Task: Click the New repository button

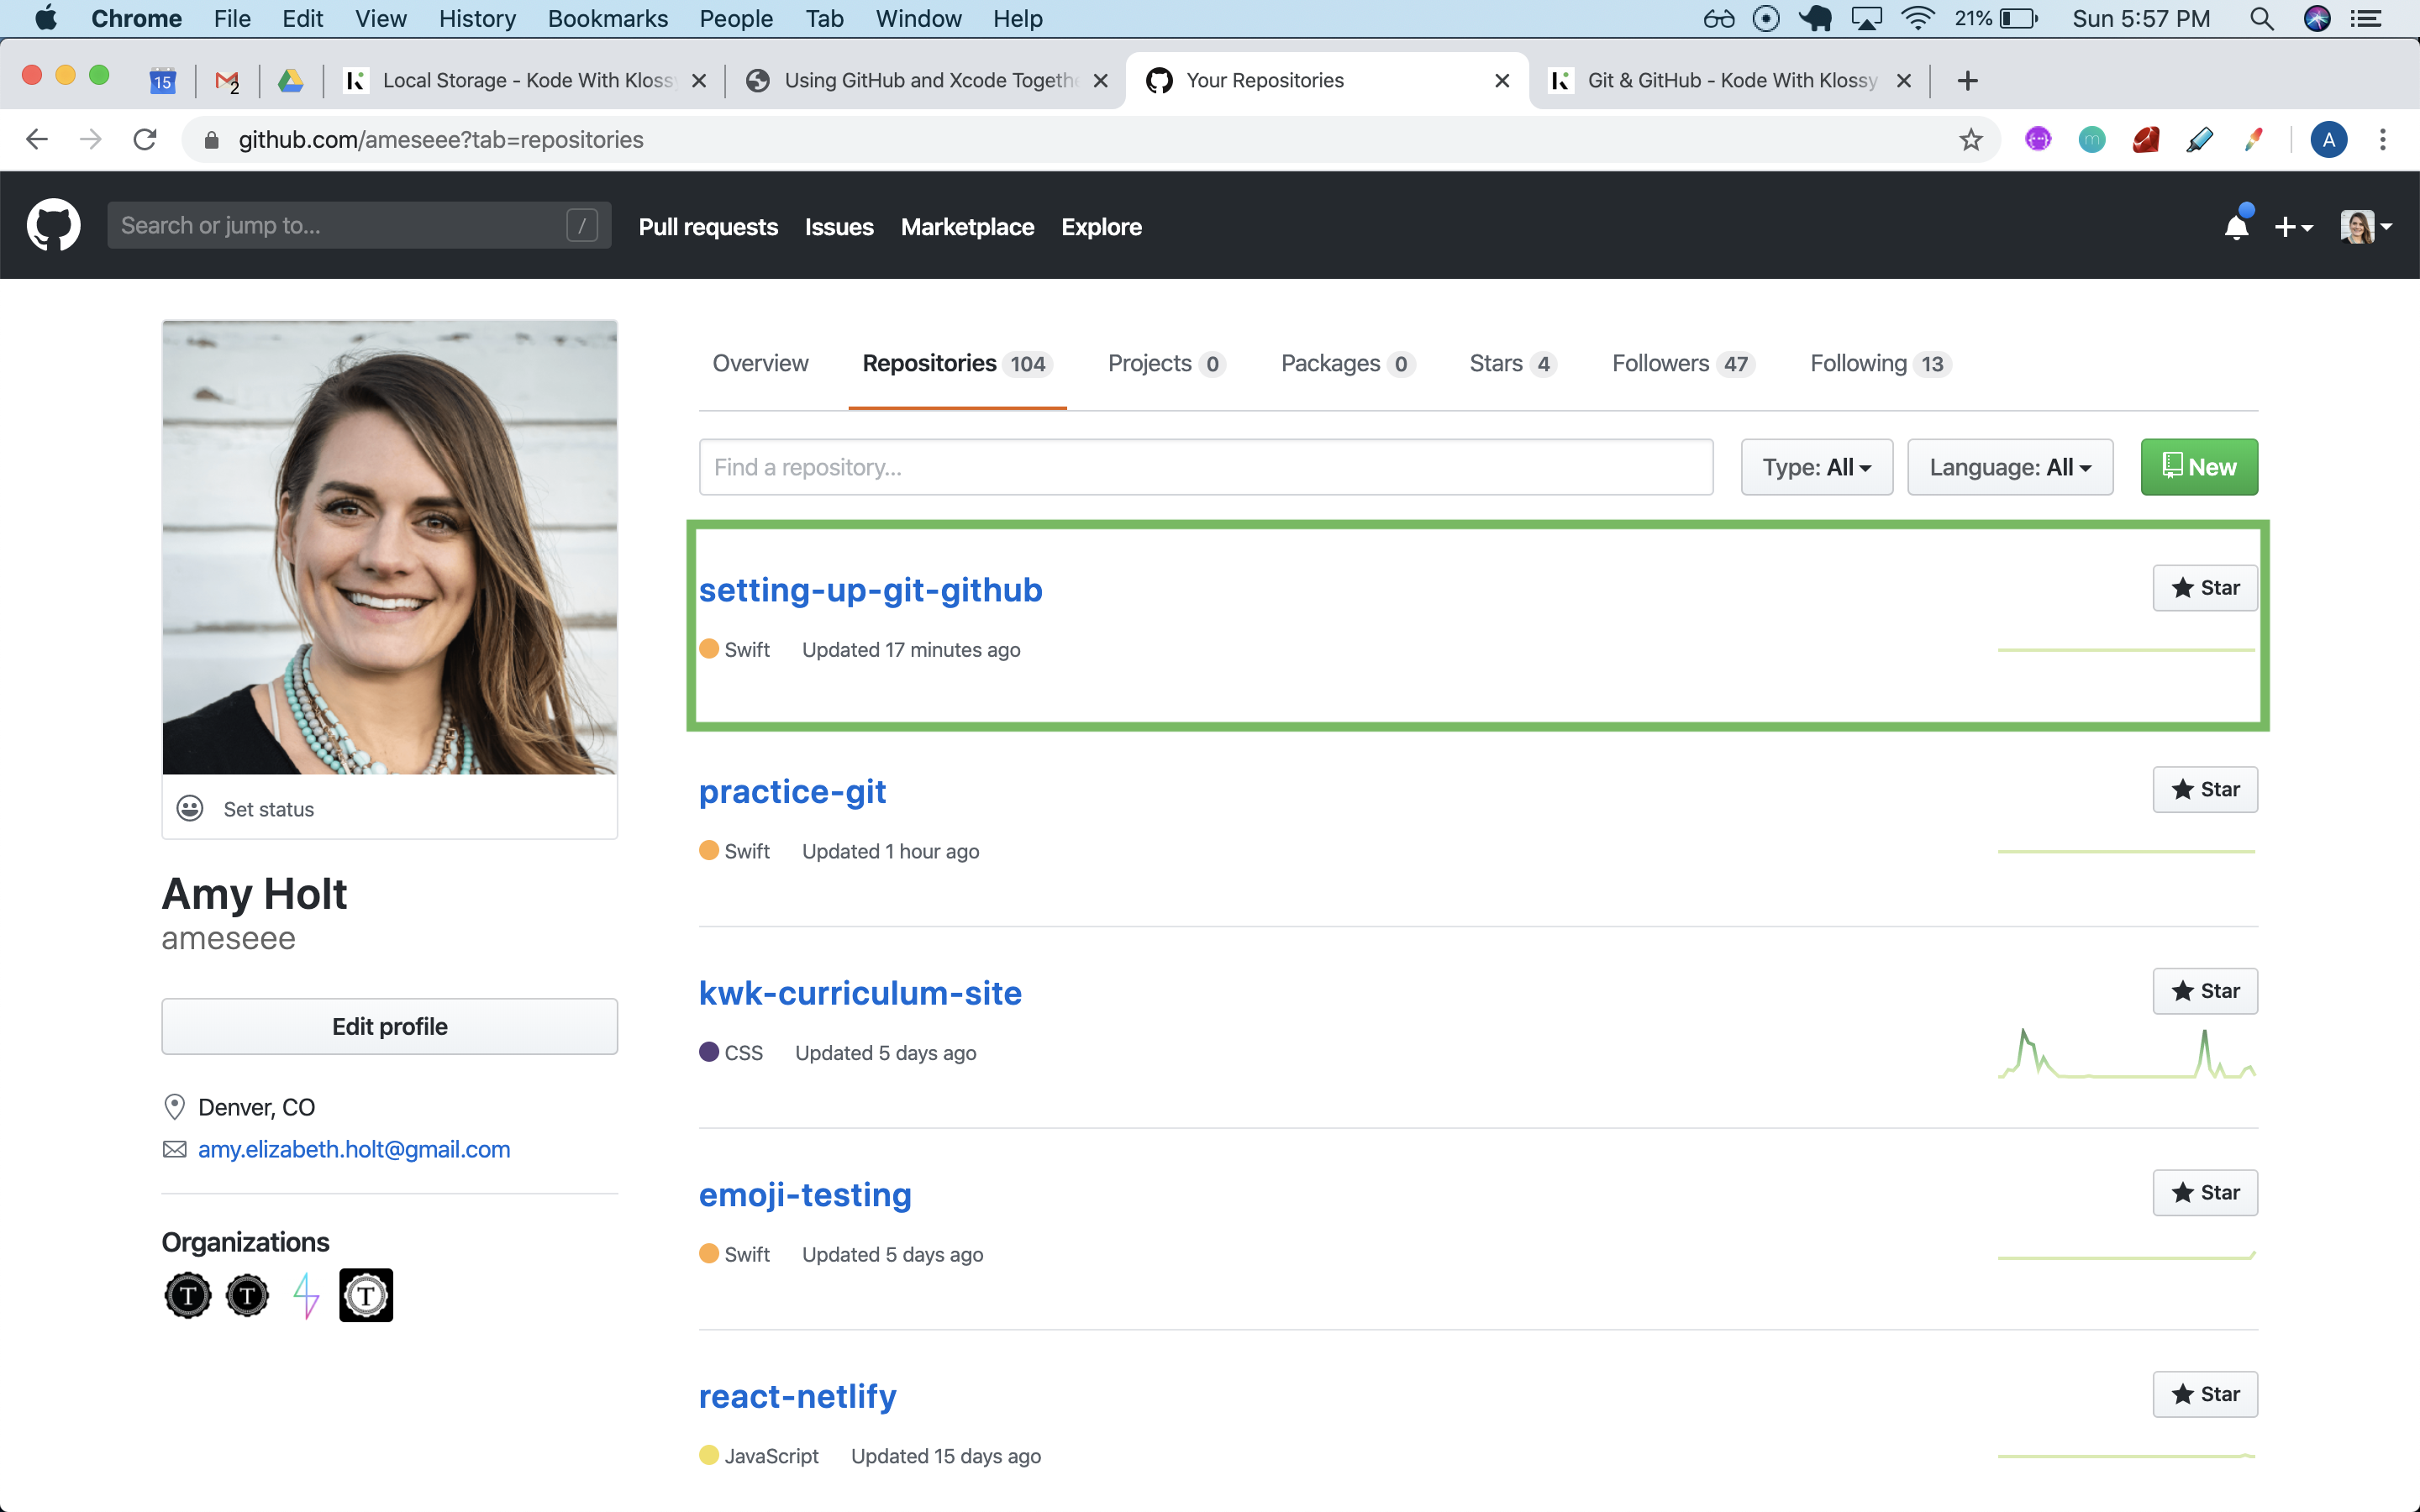Action: click(x=2197, y=465)
